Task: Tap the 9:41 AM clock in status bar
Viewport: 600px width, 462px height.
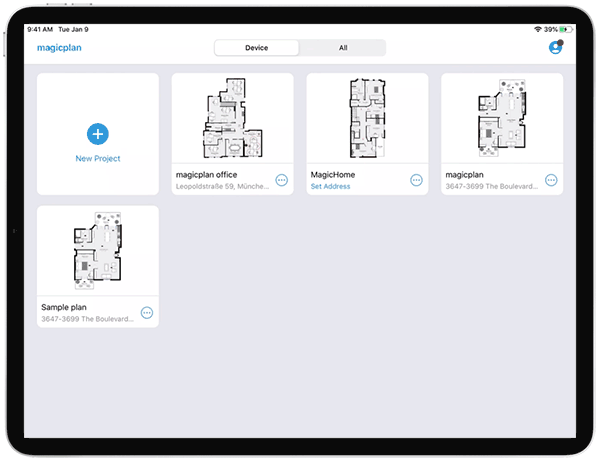Action: pyautogui.click(x=40, y=29)
